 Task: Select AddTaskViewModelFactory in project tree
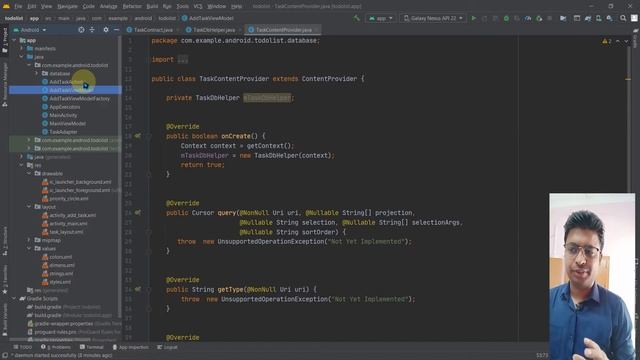tap(79, 98)
